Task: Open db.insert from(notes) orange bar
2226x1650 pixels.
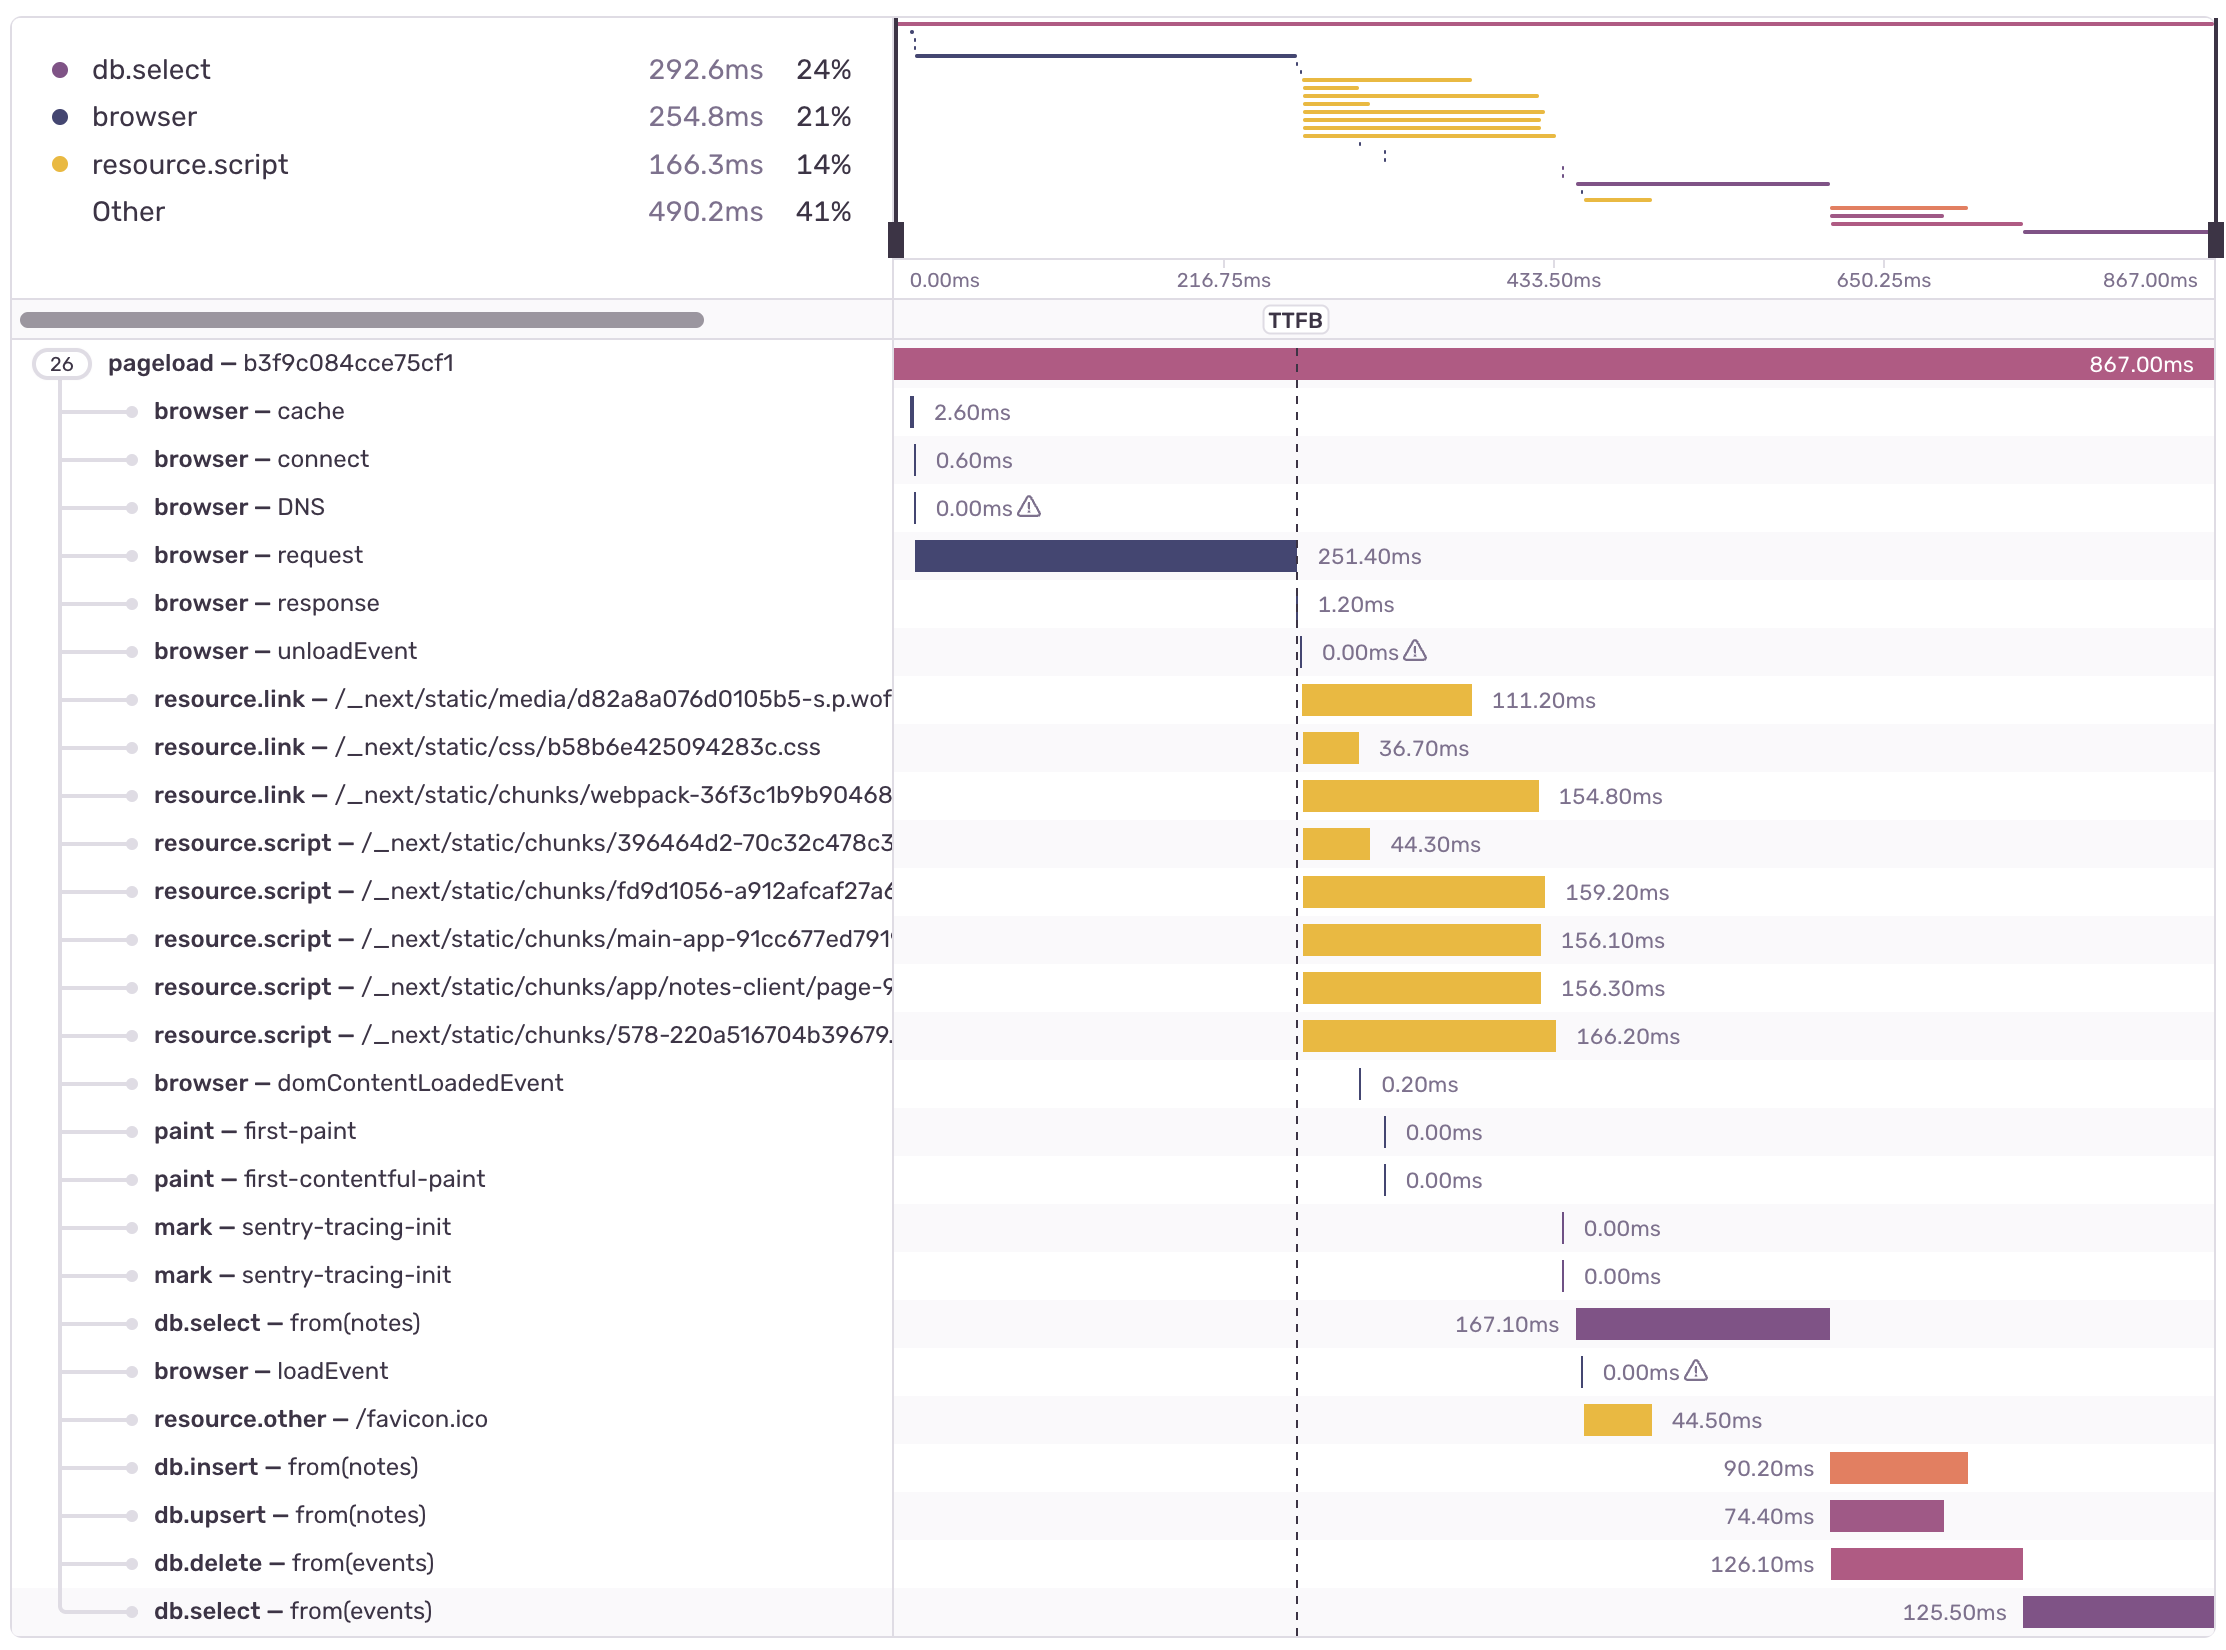Action: [1898, 1468]
